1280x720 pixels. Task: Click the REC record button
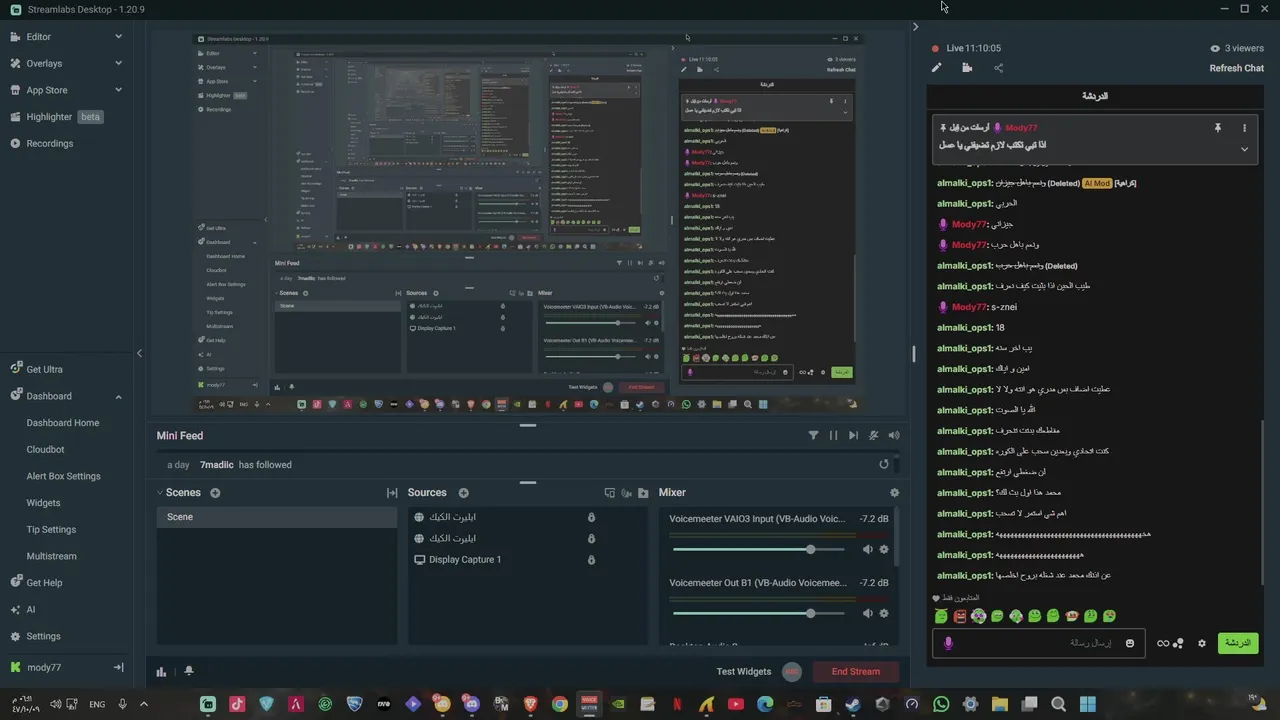(792, 671)
